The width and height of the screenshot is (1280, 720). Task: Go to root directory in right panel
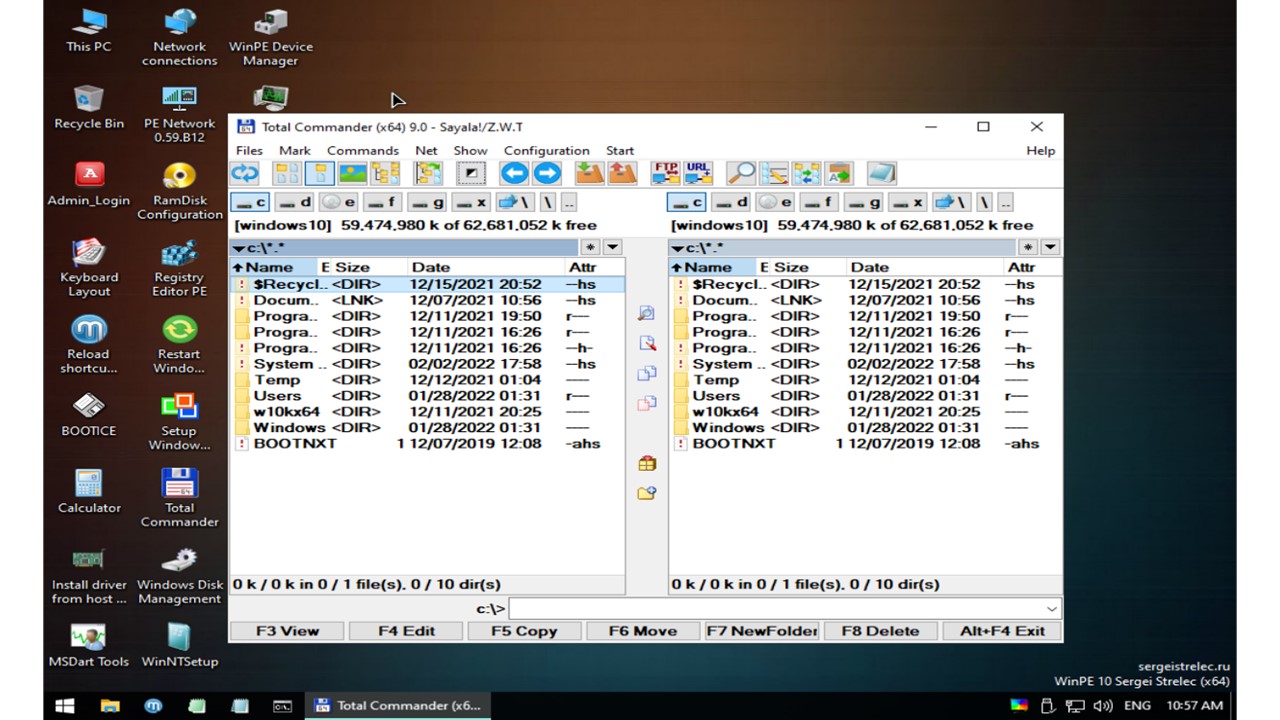984,202
